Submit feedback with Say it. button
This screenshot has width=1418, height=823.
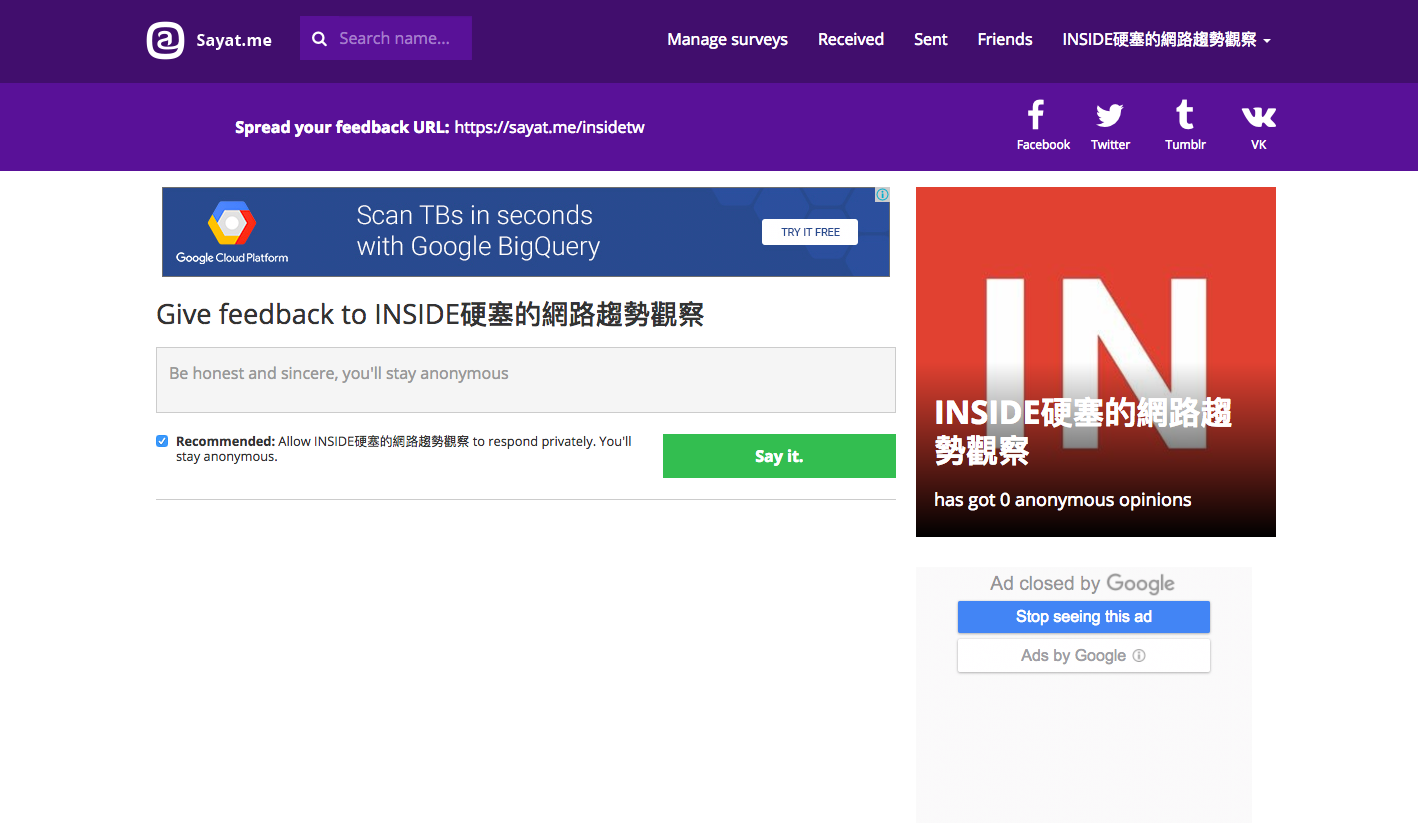click(779, 456)
